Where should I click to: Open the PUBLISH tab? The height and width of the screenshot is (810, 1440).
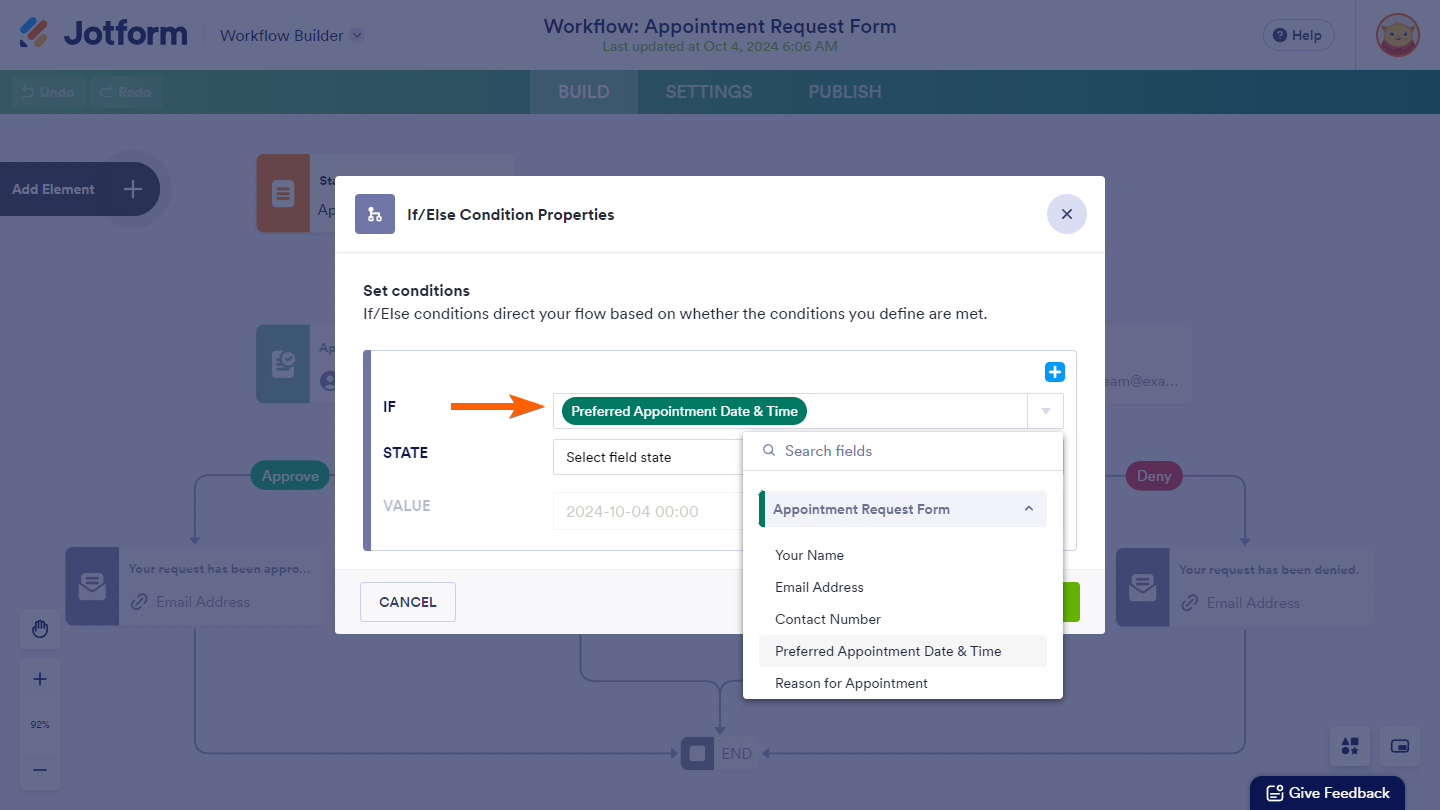click(845, 92)
